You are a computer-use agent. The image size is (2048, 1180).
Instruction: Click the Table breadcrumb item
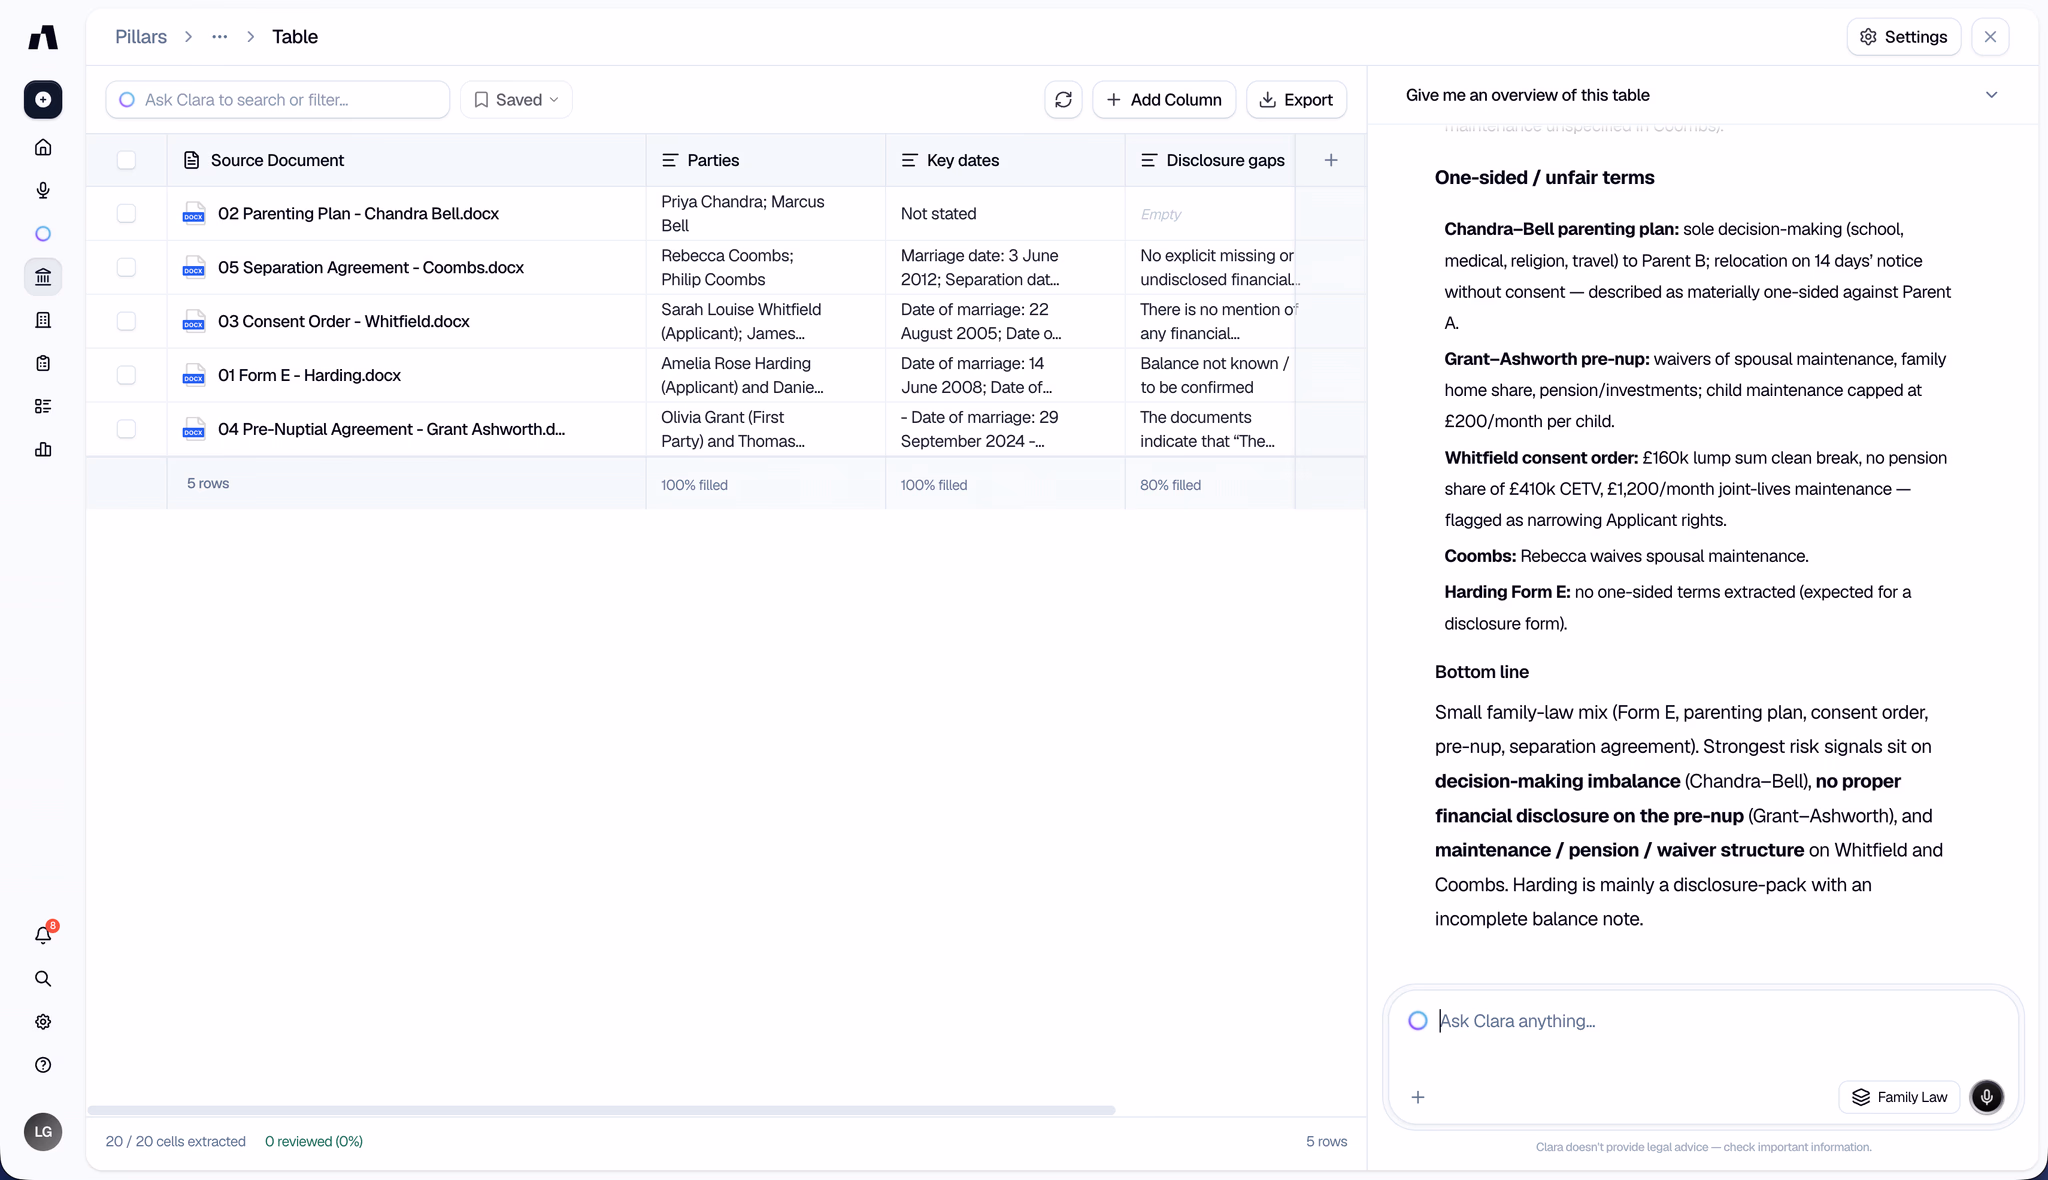295,37
